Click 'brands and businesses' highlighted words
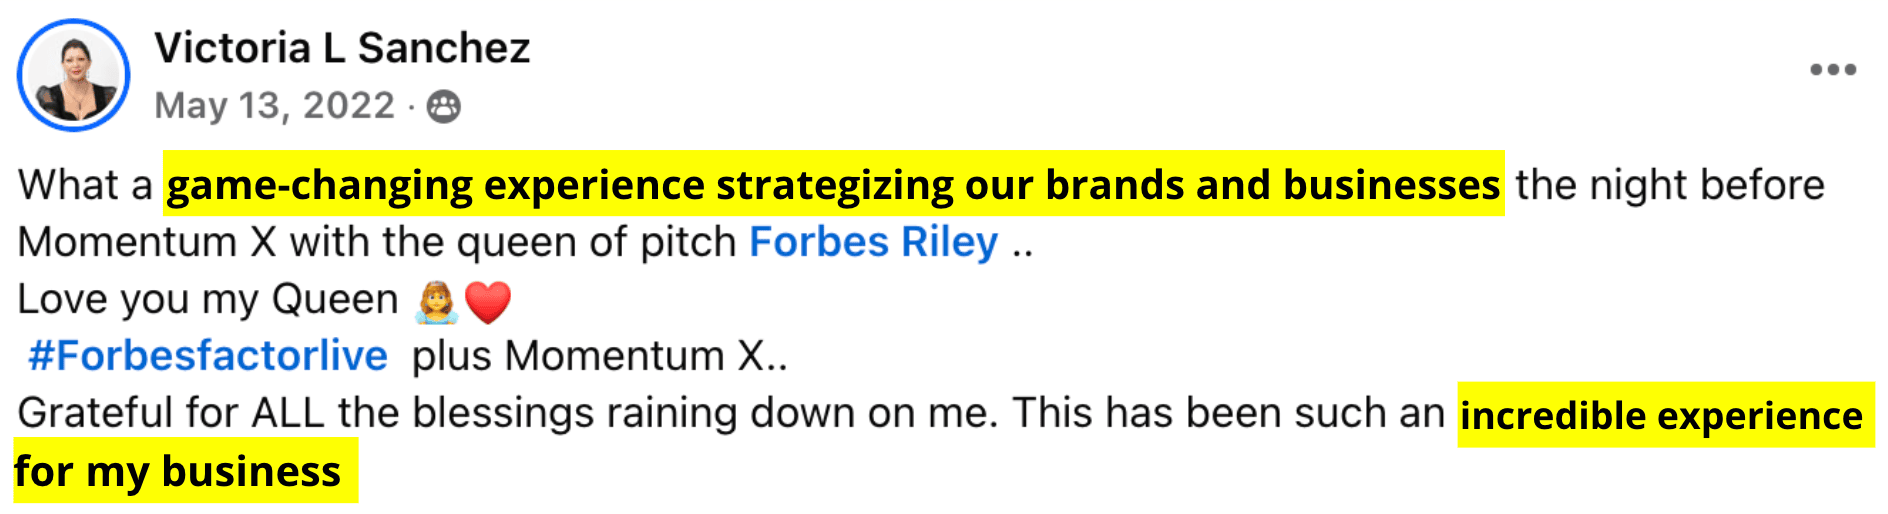Screen dimensions: 1888x514 tap(1272, 185)
